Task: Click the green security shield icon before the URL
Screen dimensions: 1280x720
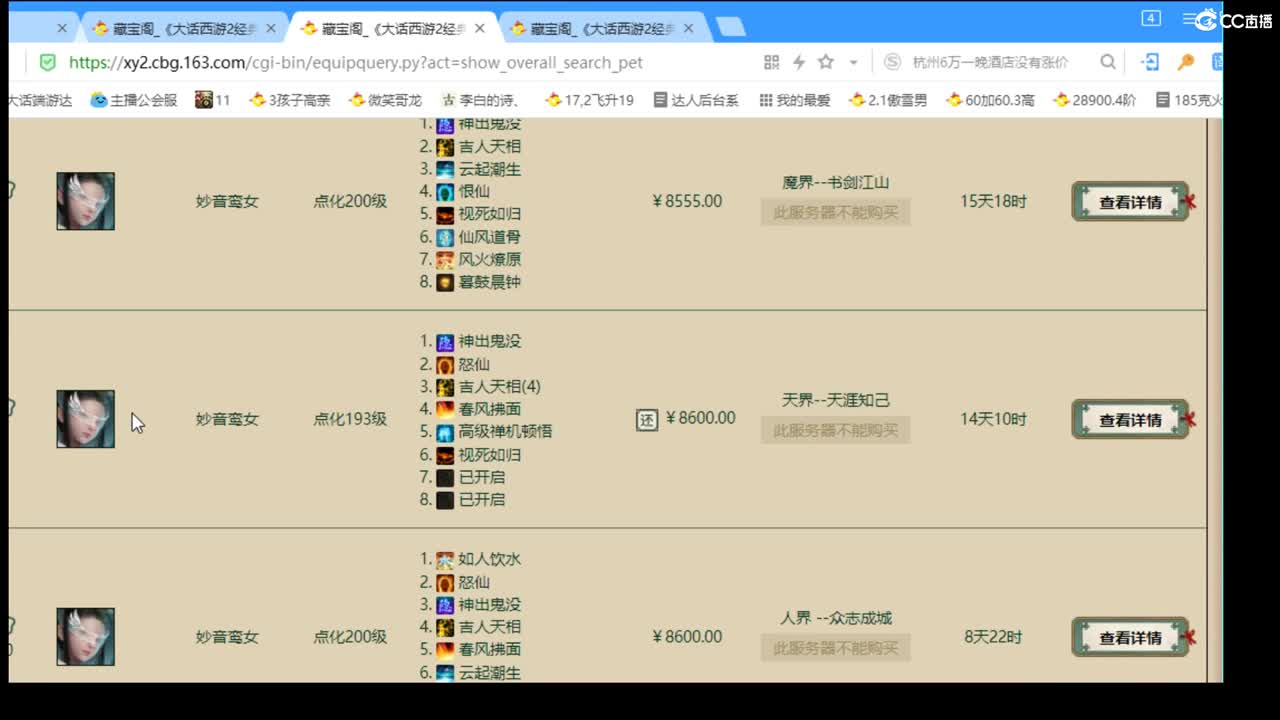Action: click(47, 62)
